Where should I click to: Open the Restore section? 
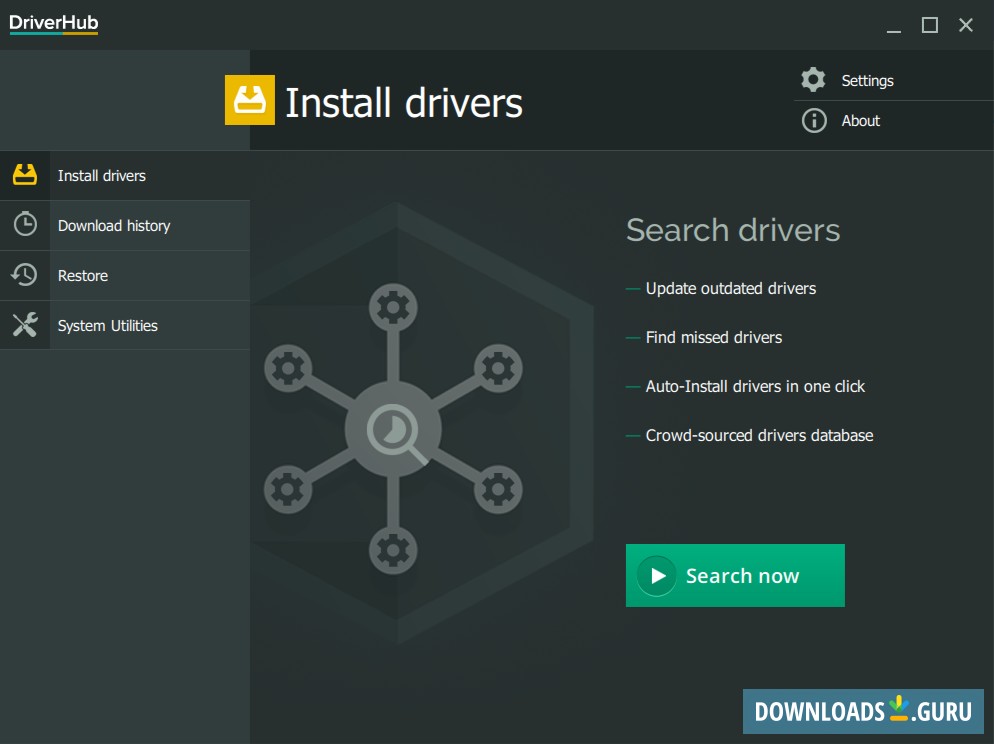(83, 275)
